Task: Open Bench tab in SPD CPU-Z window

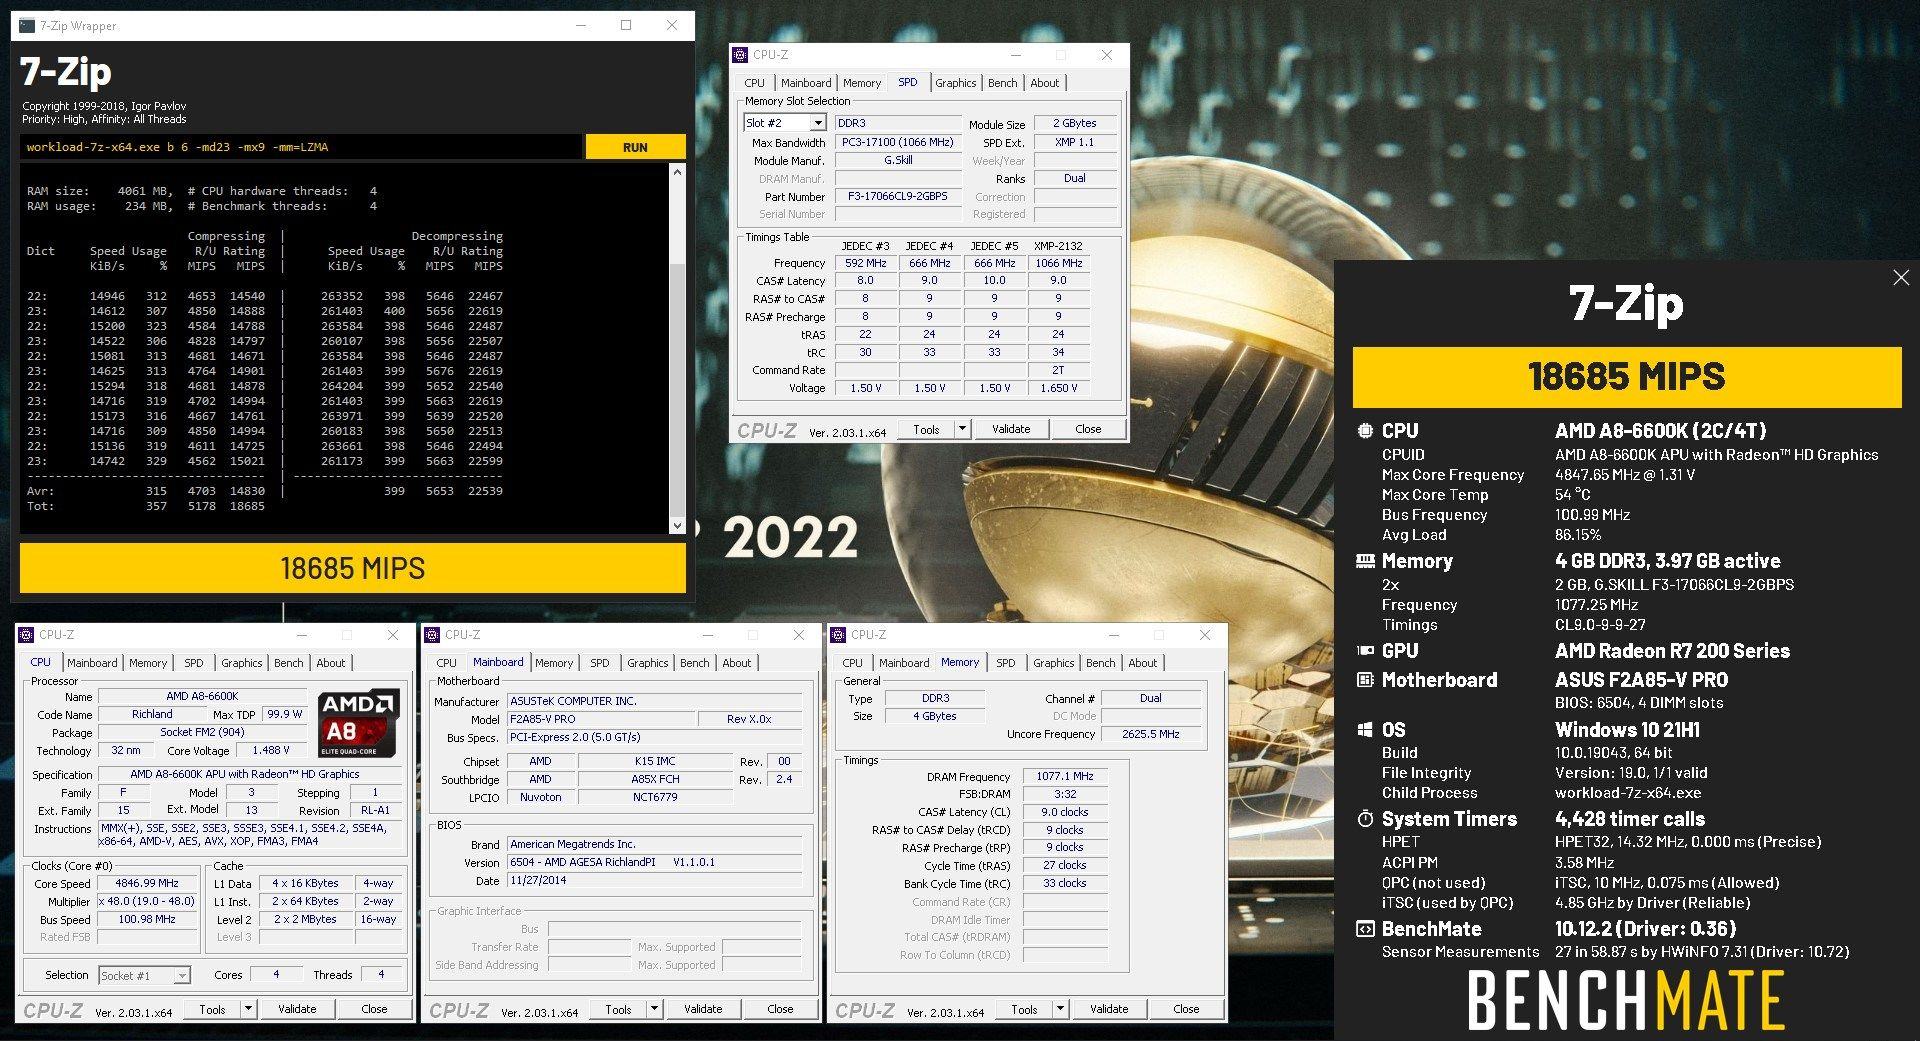Action: point(1003,83)
